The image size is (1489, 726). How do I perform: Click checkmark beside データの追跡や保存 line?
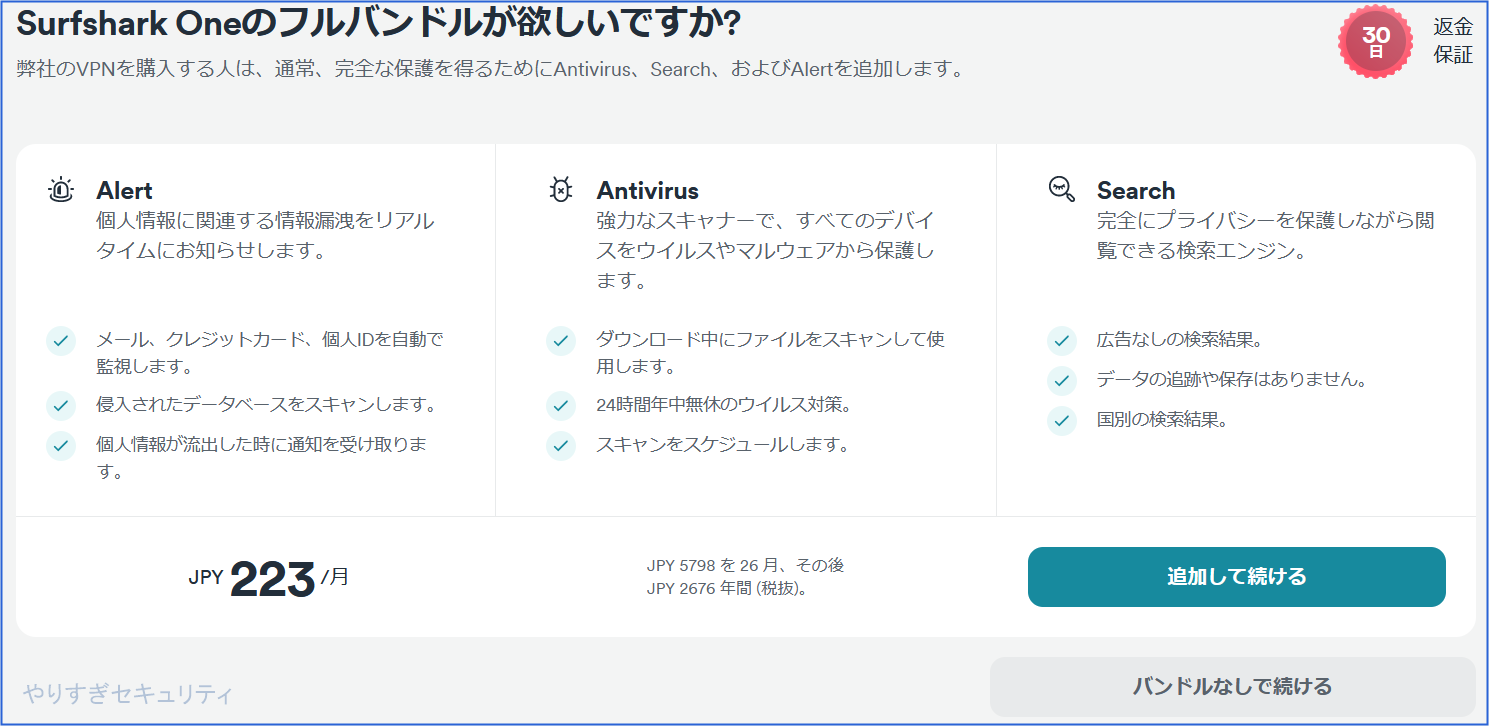pyautogui.click(x=1061, y=380)
